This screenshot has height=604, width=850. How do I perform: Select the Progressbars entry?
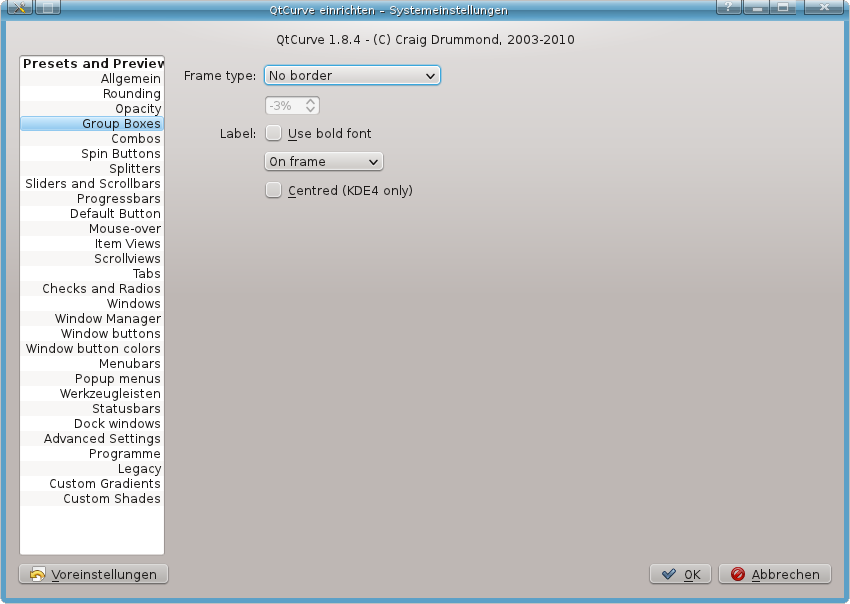coord(92,198)
